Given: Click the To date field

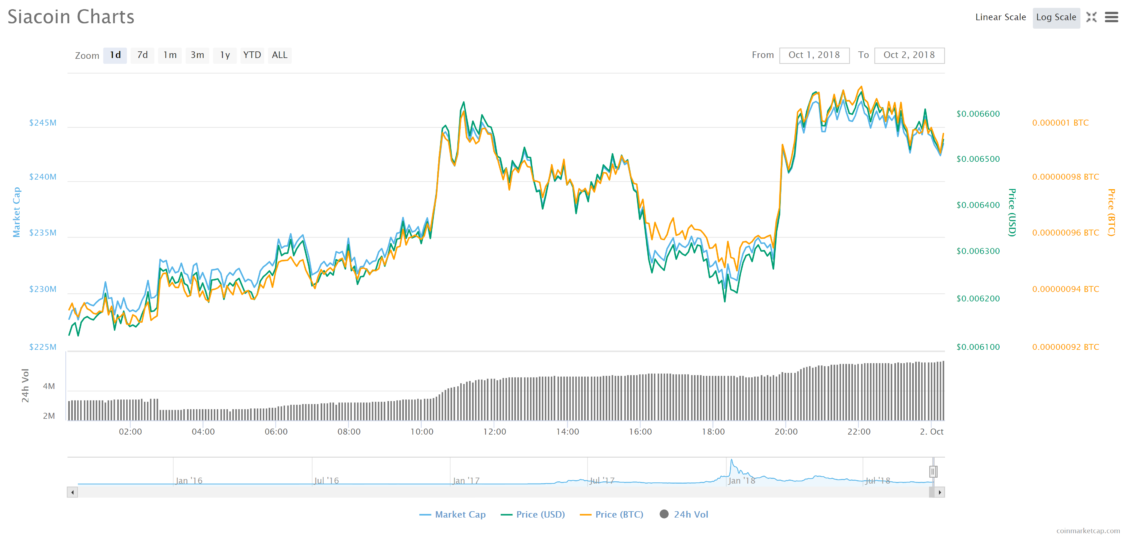Looking at the screenshot, I should tap(910, 55).
